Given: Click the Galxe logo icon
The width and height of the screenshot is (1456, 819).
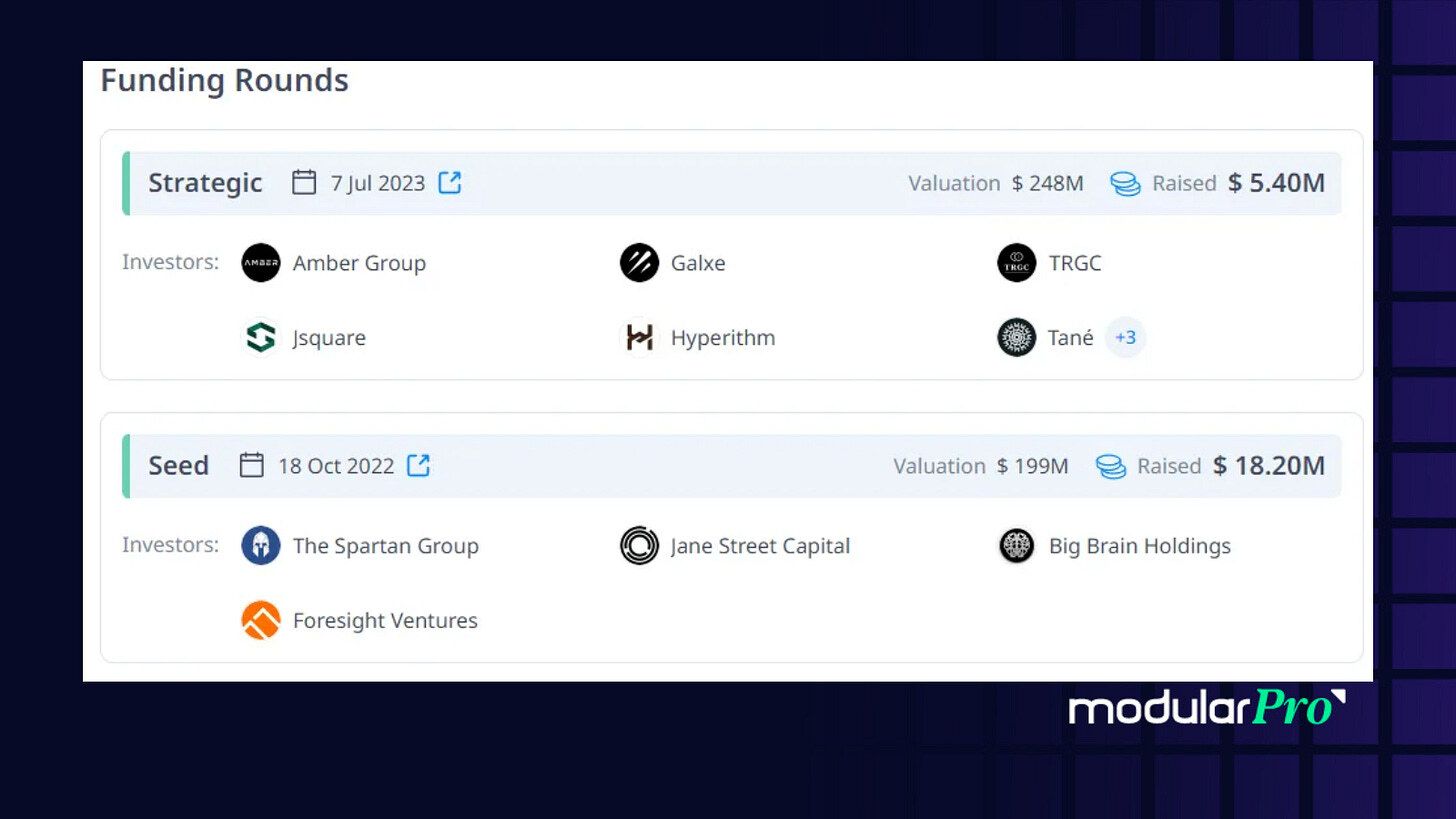Looking at the screenshot, I should (x=639, y=263).
